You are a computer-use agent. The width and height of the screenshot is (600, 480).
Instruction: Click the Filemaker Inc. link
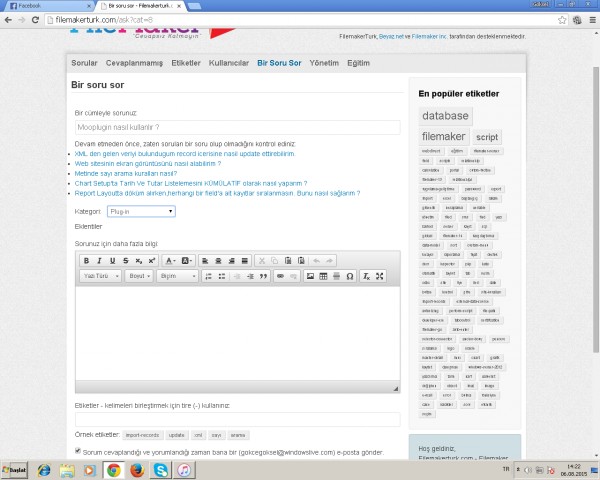click(x=429, y=37)
